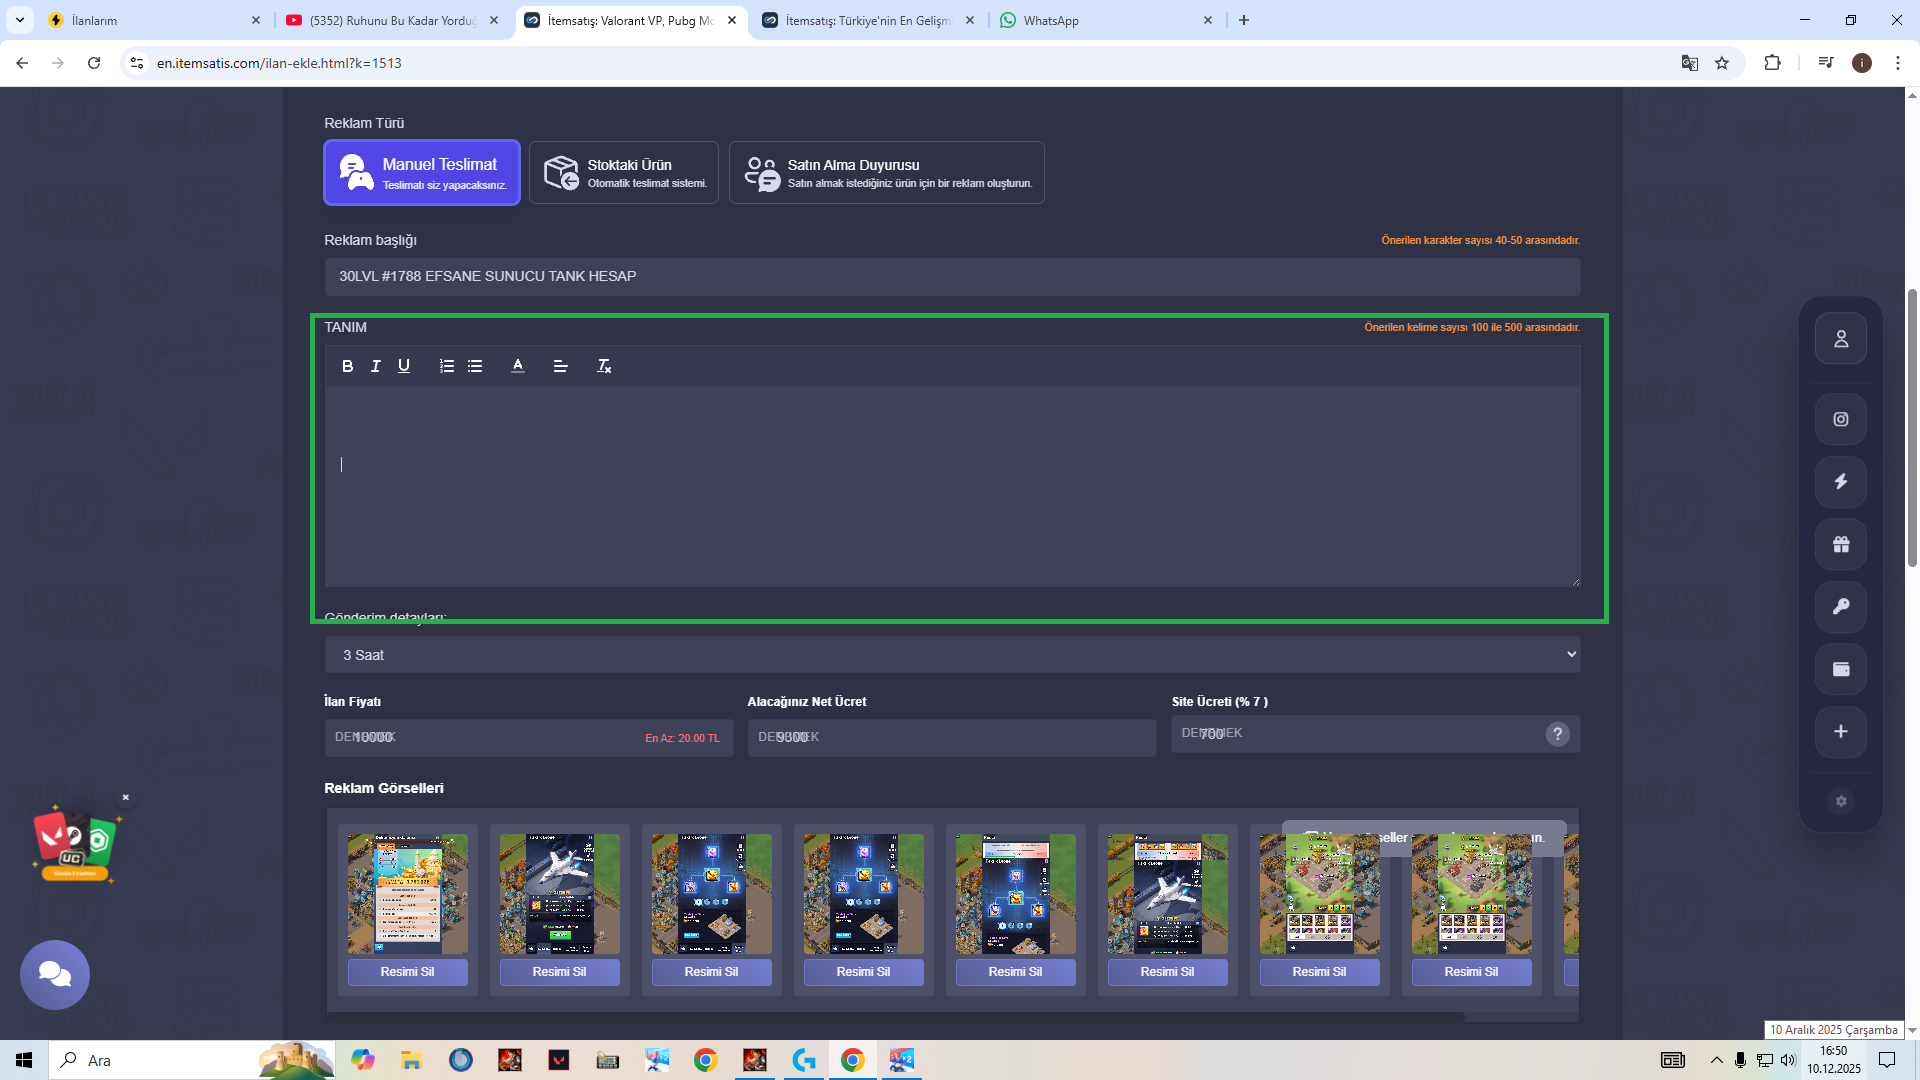
Task: Click the plus icon in right sidebar
Action: [1841, 732]
